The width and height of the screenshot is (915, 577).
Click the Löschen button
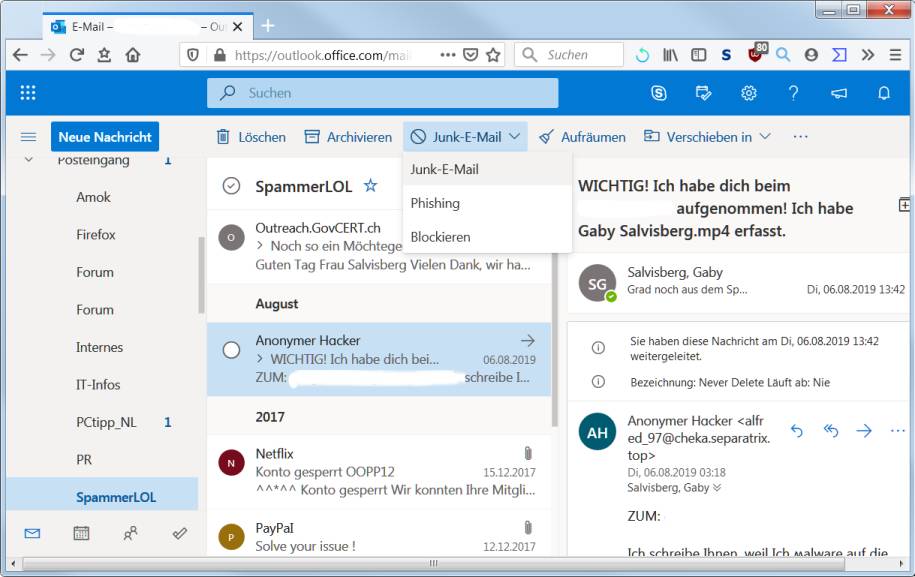pos(251,137)
